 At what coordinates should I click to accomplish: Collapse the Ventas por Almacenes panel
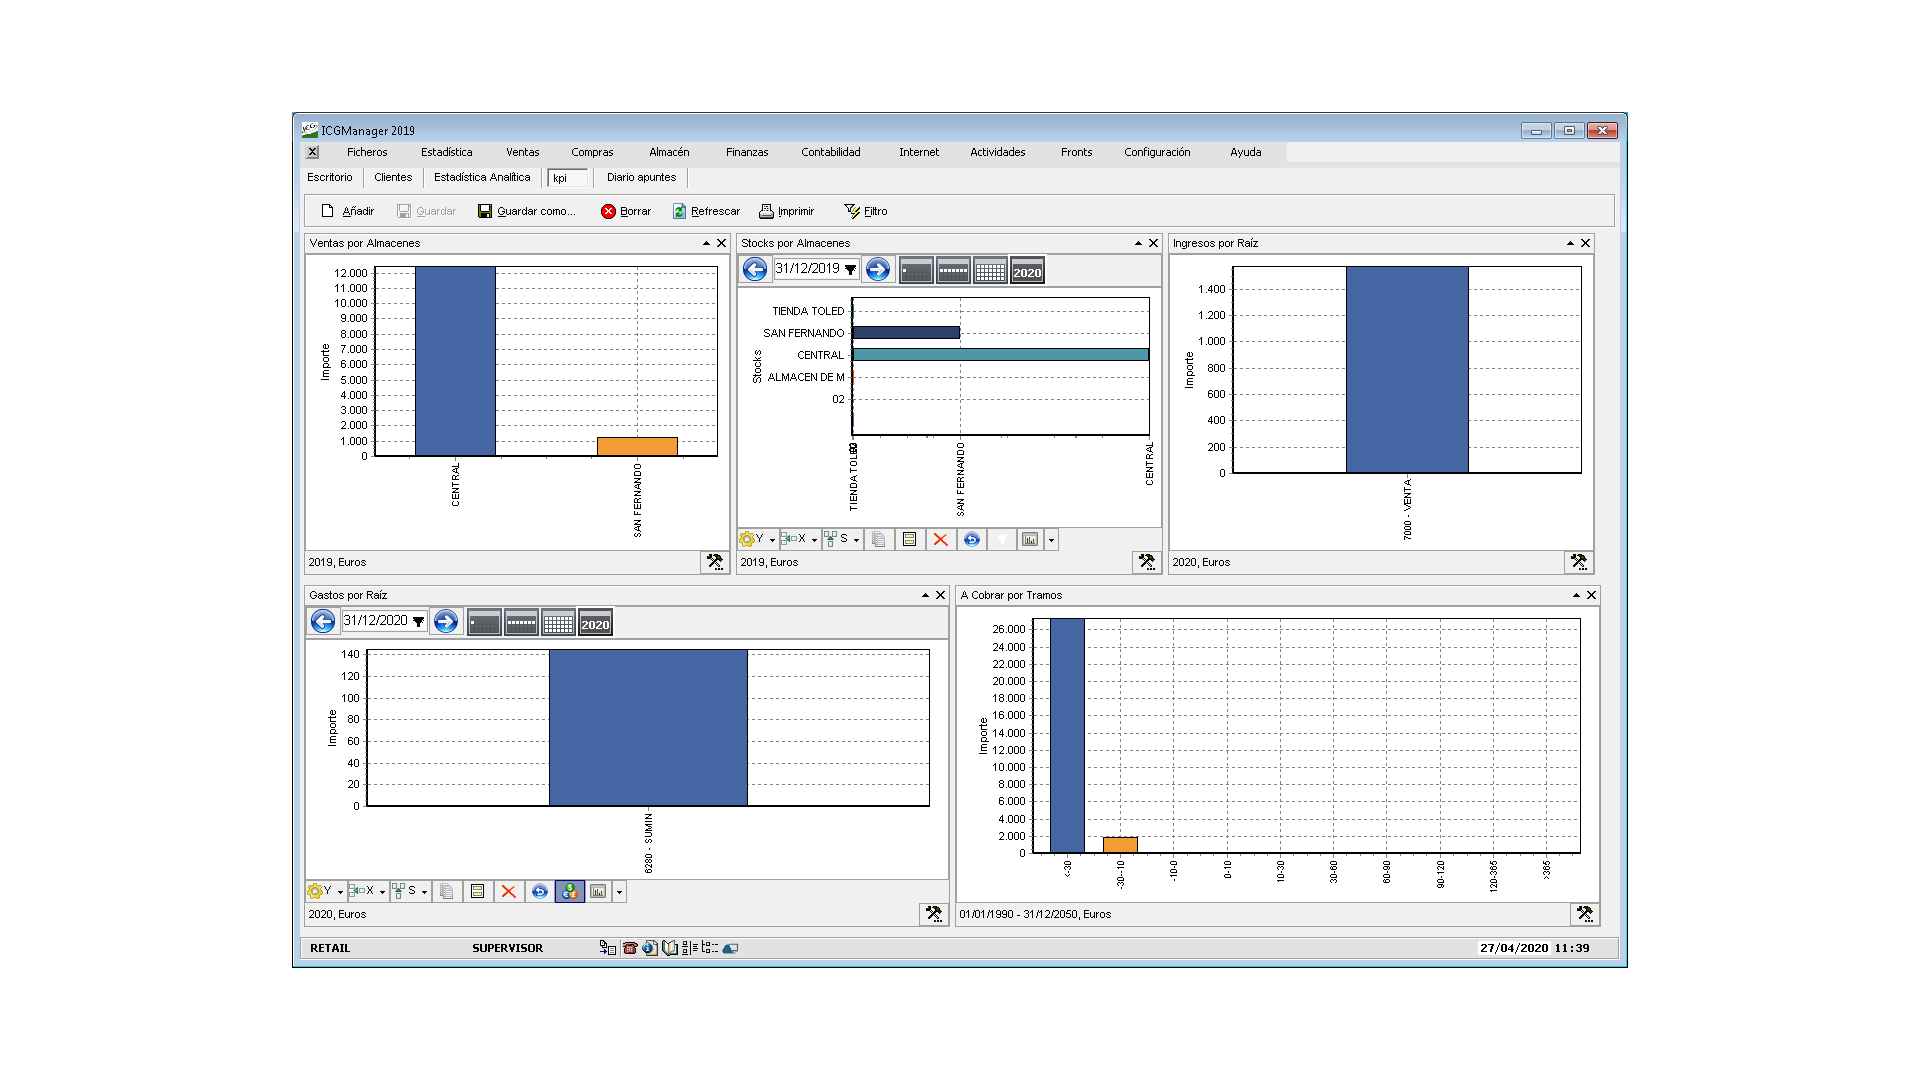(706, 243)
